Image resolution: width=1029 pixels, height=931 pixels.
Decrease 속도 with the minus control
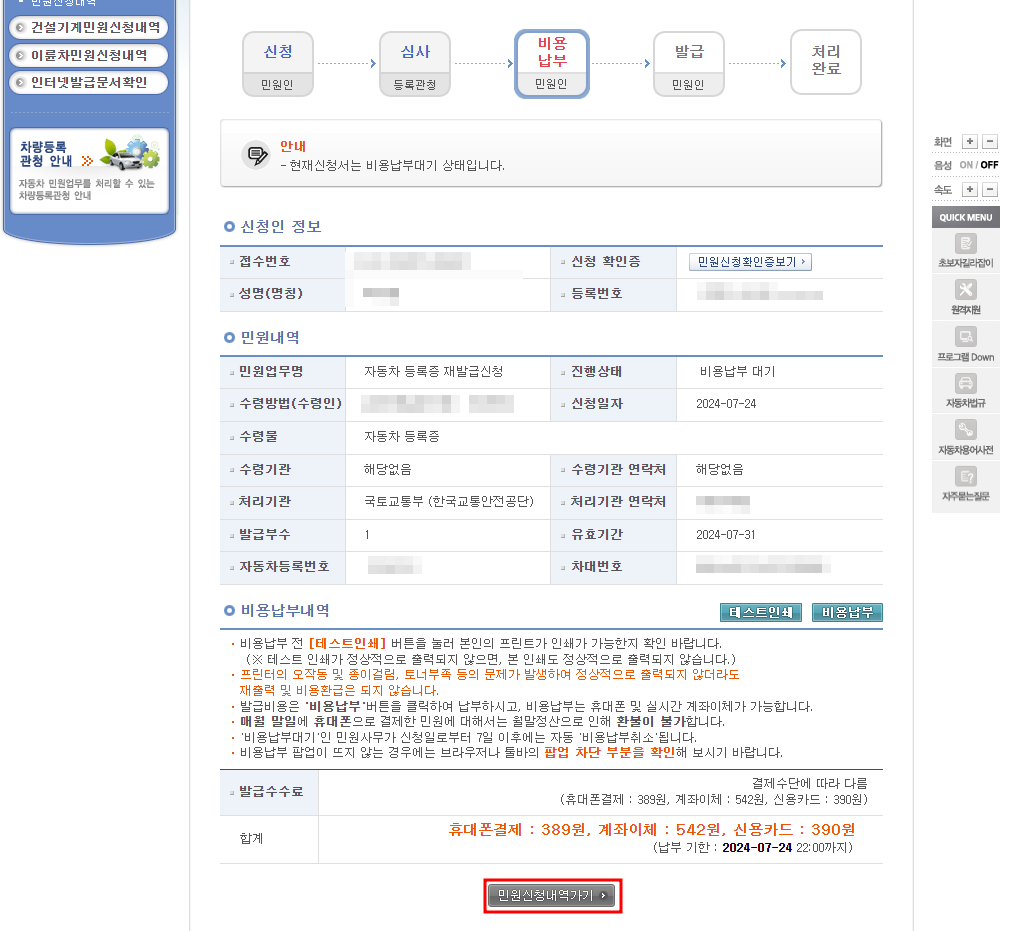(x=991, y=189)
